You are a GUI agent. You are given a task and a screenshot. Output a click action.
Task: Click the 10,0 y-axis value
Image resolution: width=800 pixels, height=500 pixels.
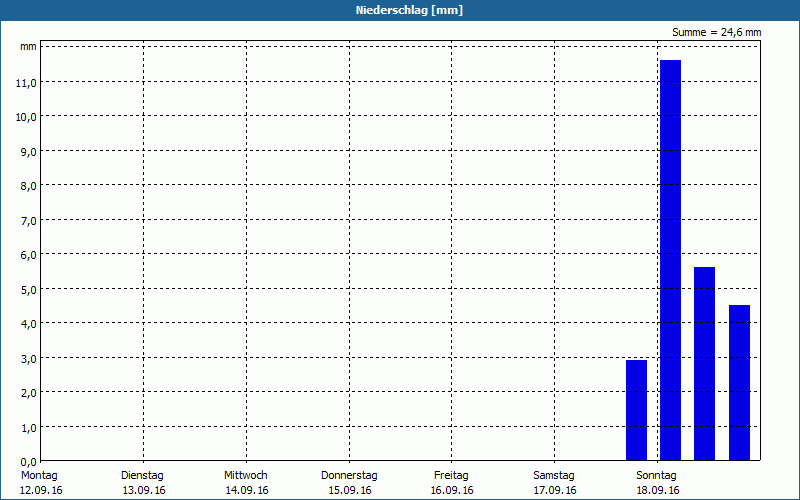pyautogui.click(x=26, y=117)
